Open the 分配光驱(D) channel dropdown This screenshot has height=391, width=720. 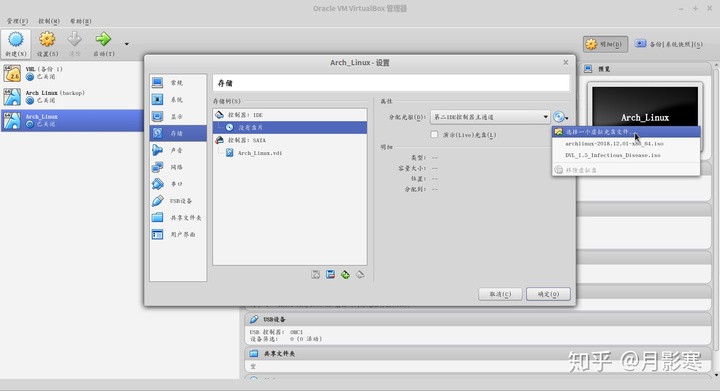[489, 117]
